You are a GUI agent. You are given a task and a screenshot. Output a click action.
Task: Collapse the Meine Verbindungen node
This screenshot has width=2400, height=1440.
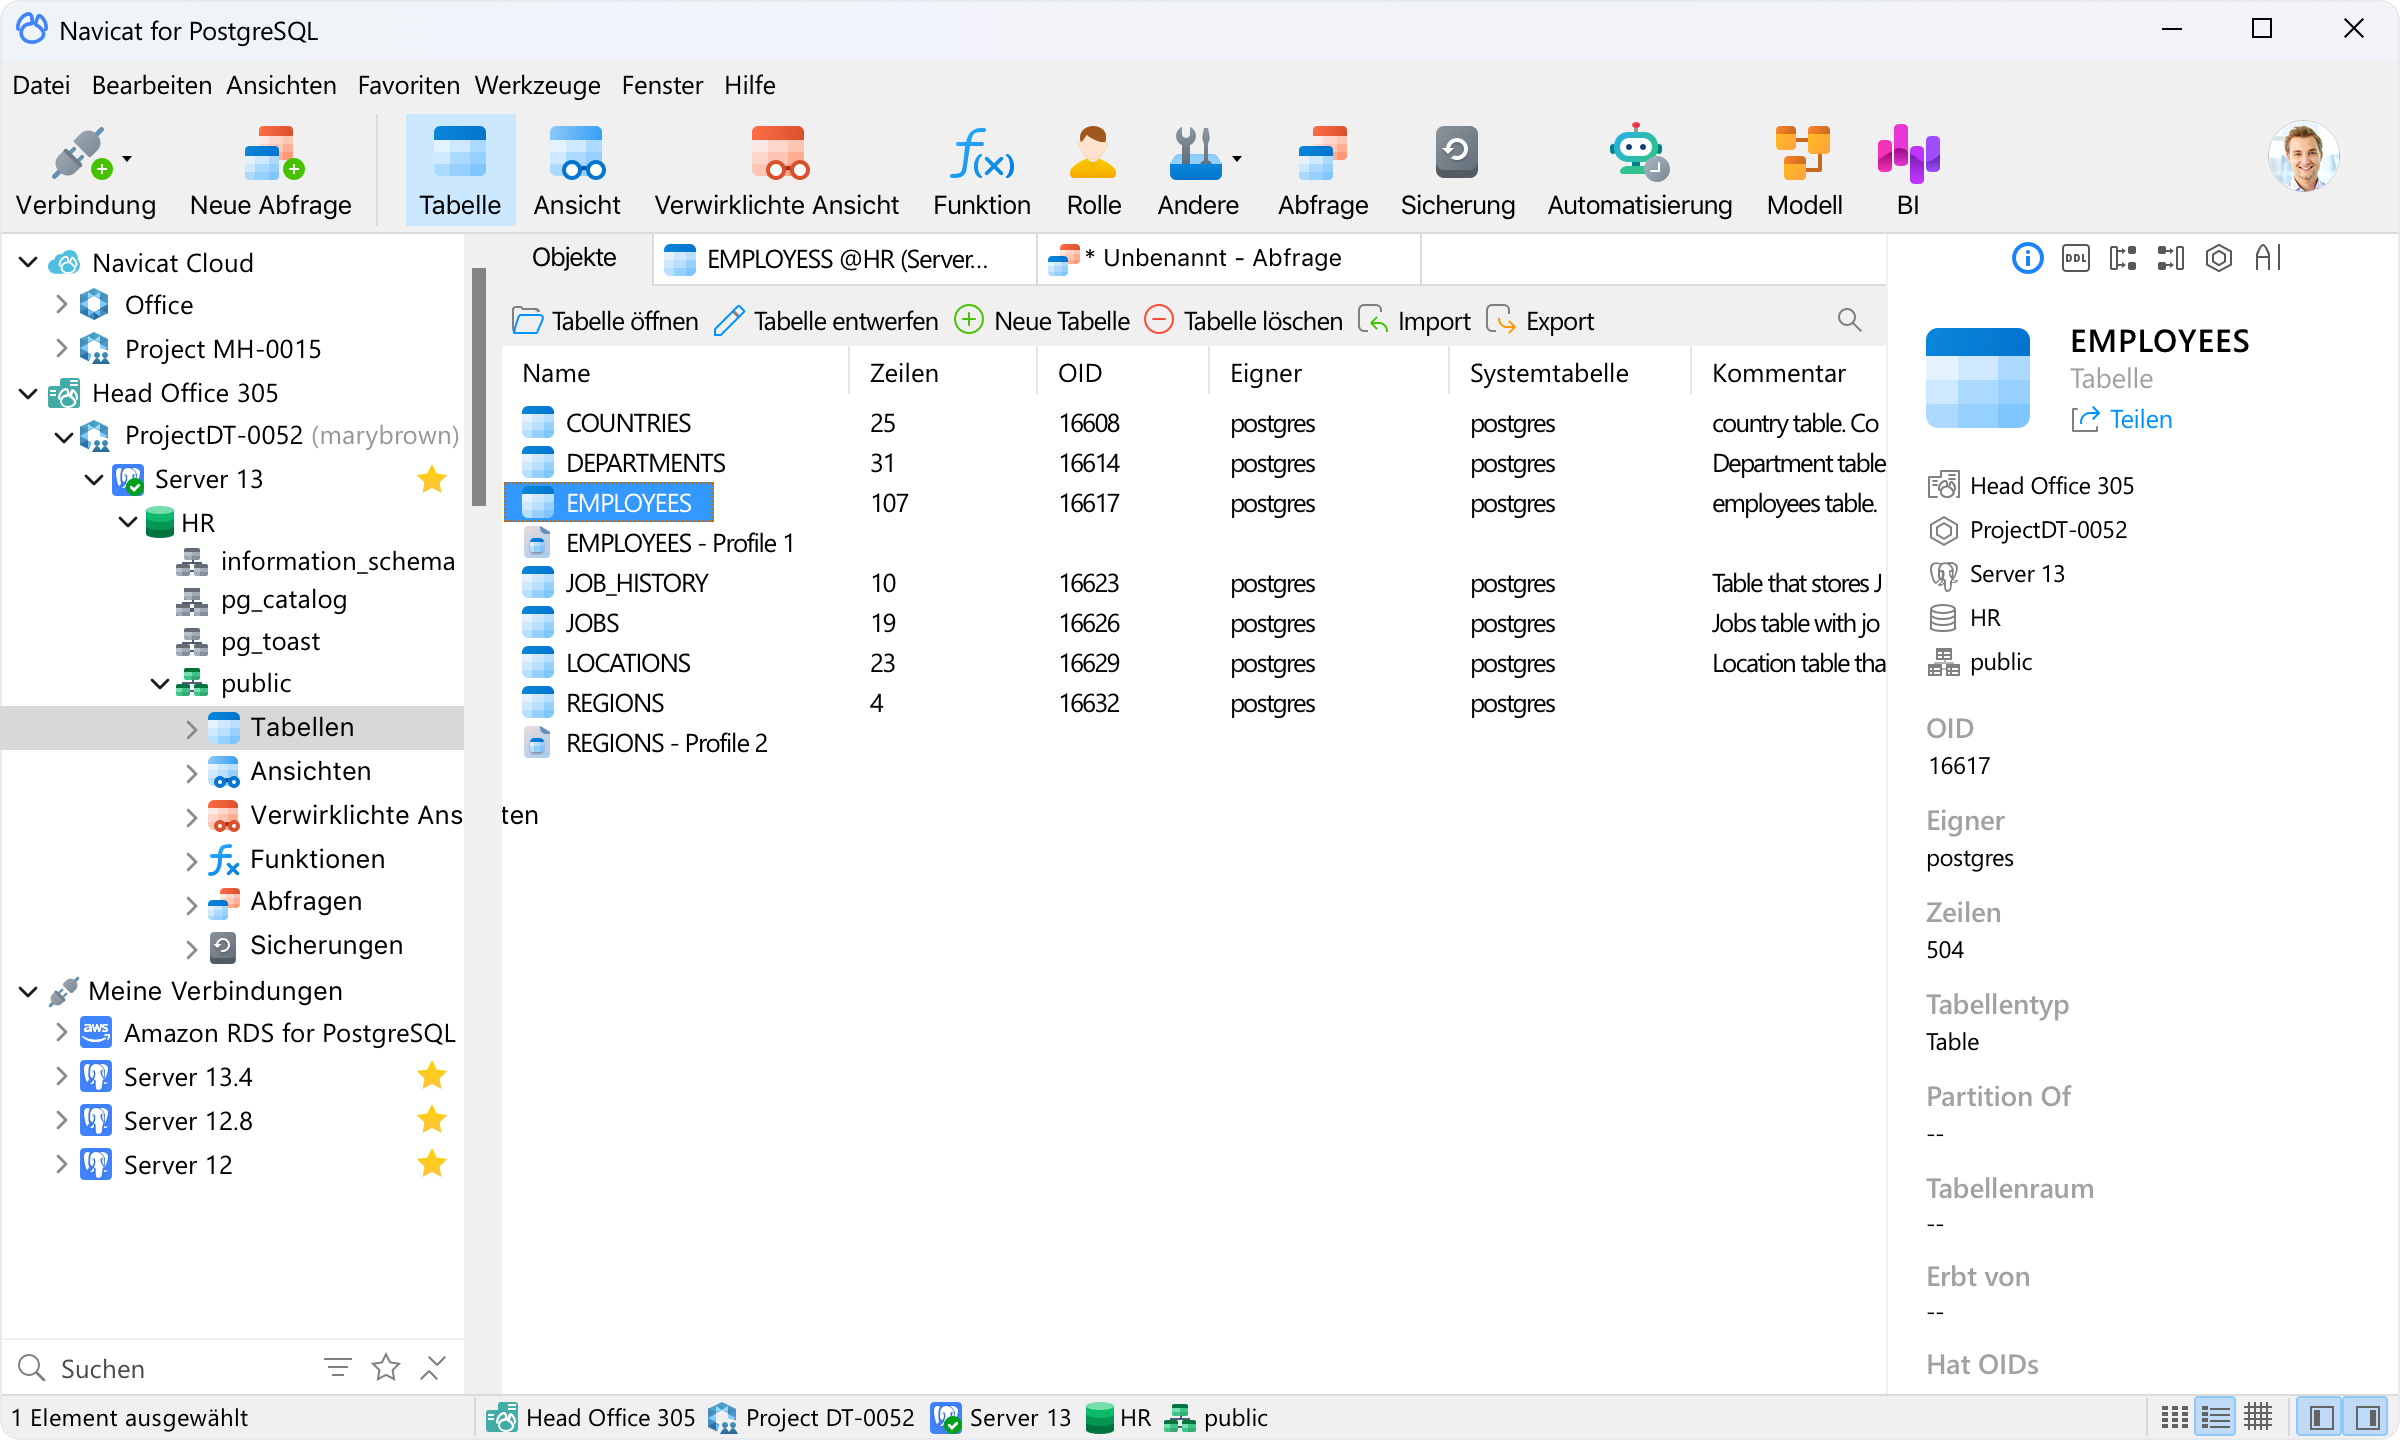tap(28, 991)
